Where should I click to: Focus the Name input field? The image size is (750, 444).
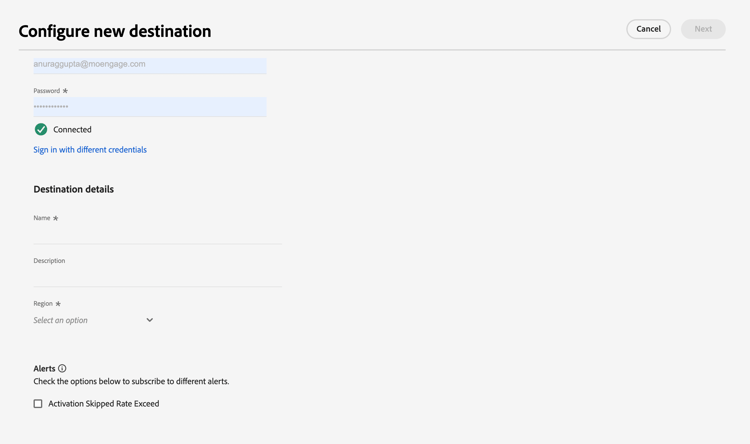(x=157, y=234)
